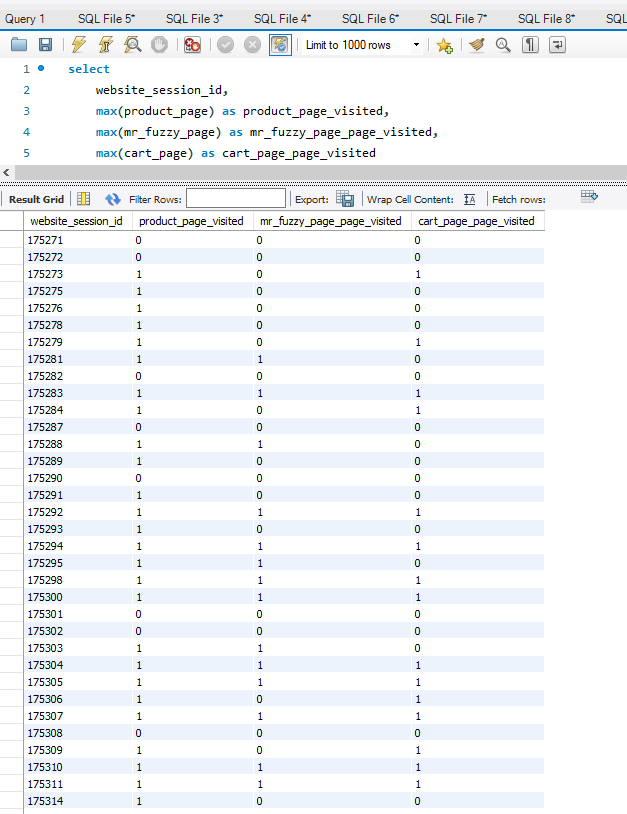Image resolution: width=627 pixels, height=814 pixels.
Task: Switch to the SQL File 8 tab
Action: tap(546, 19)
